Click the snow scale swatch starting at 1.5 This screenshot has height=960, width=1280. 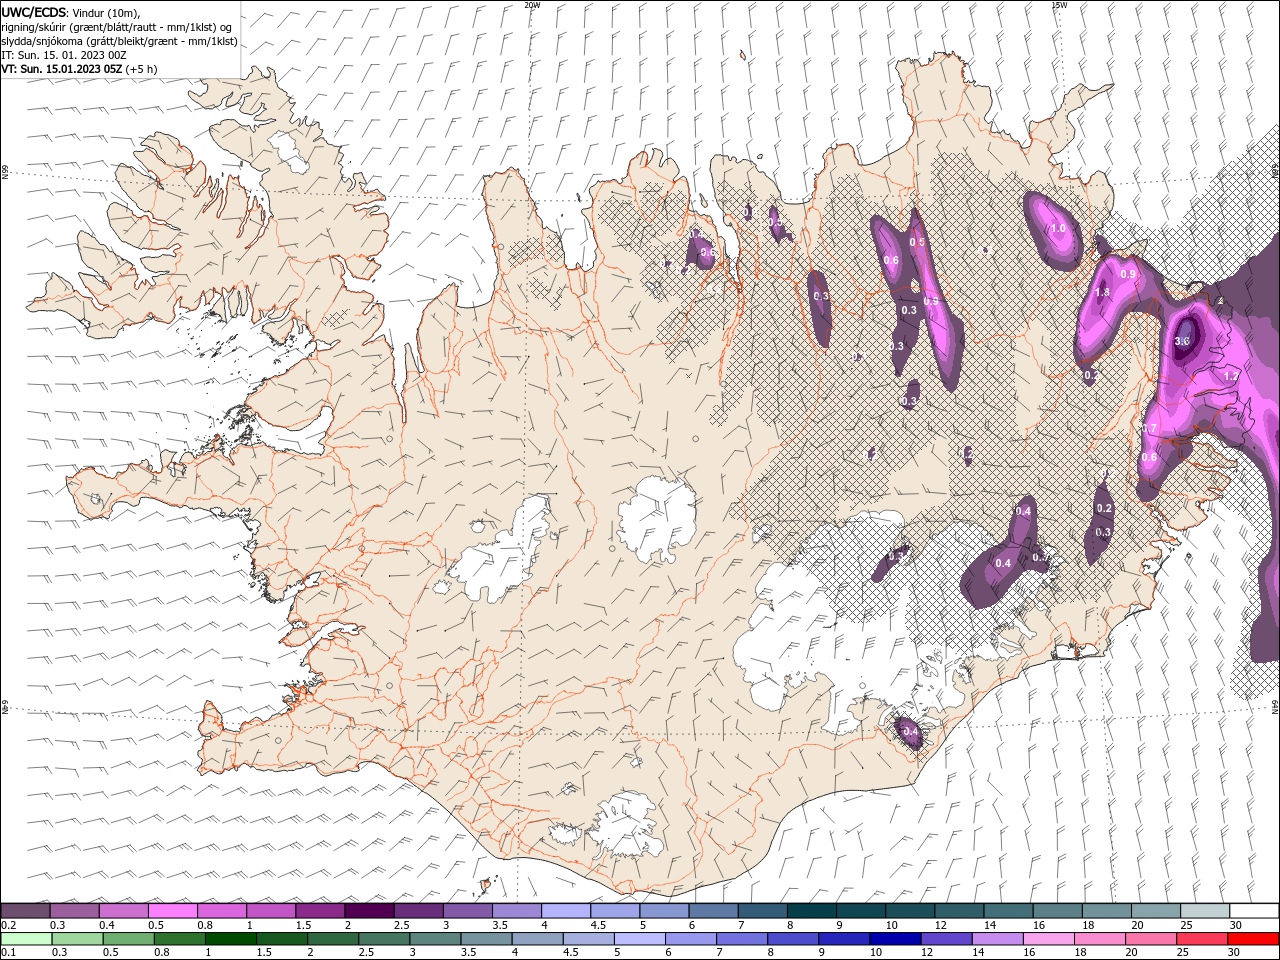[x=319, y=911]
